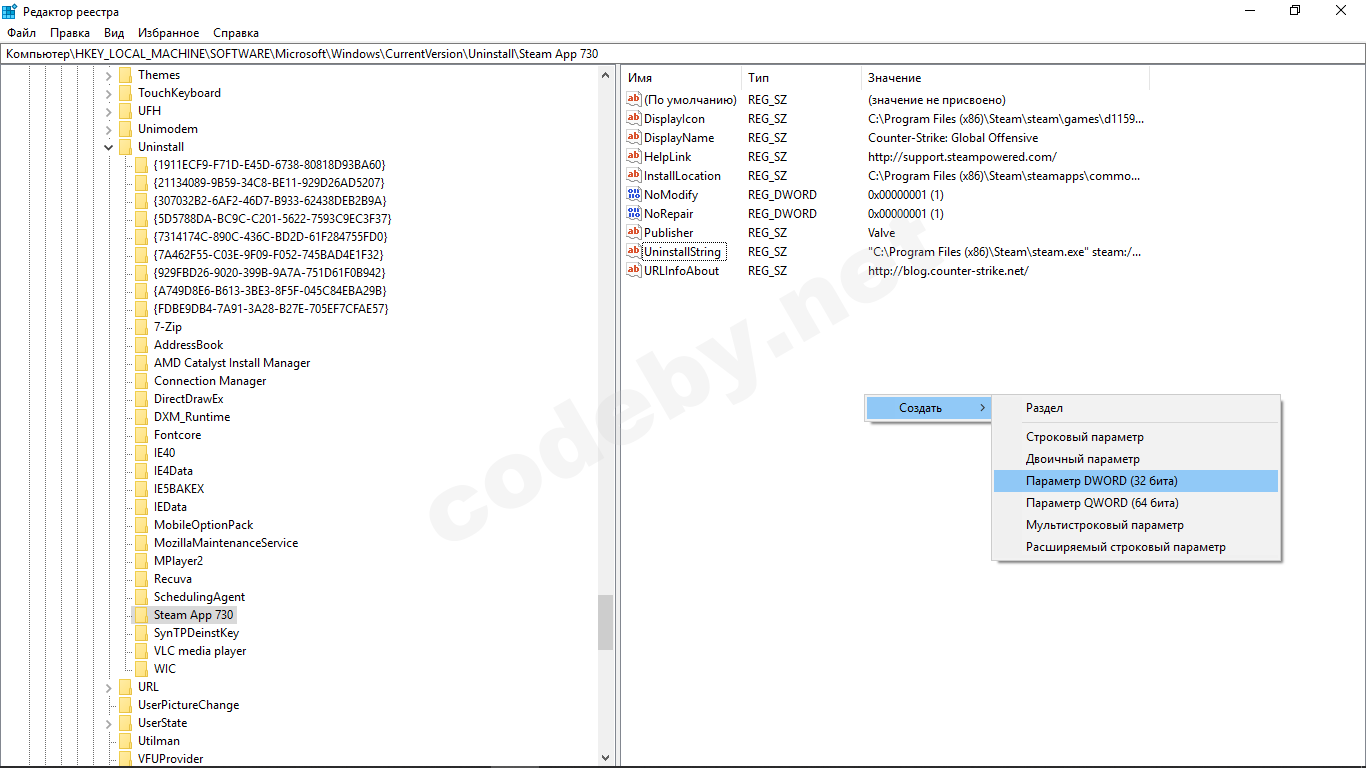Click the DirectDrawEx folder icon
Image resolution: width=1366 pixels, height=768 pixels.
pos(141,399)
